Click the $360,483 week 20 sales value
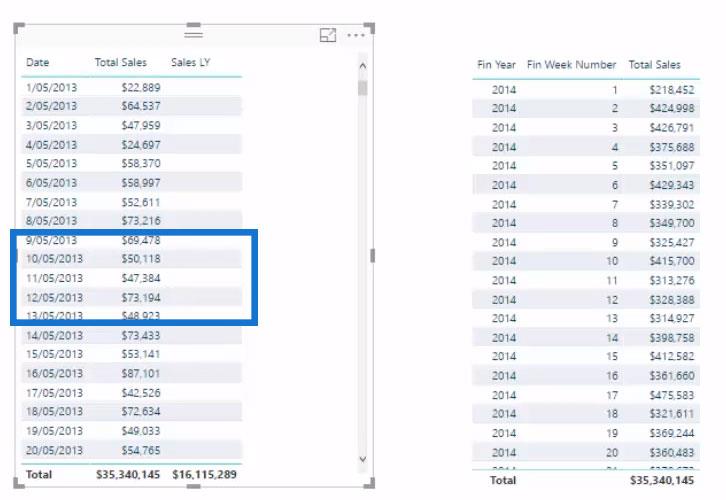 pyautogui.click(x=671, y=453)
